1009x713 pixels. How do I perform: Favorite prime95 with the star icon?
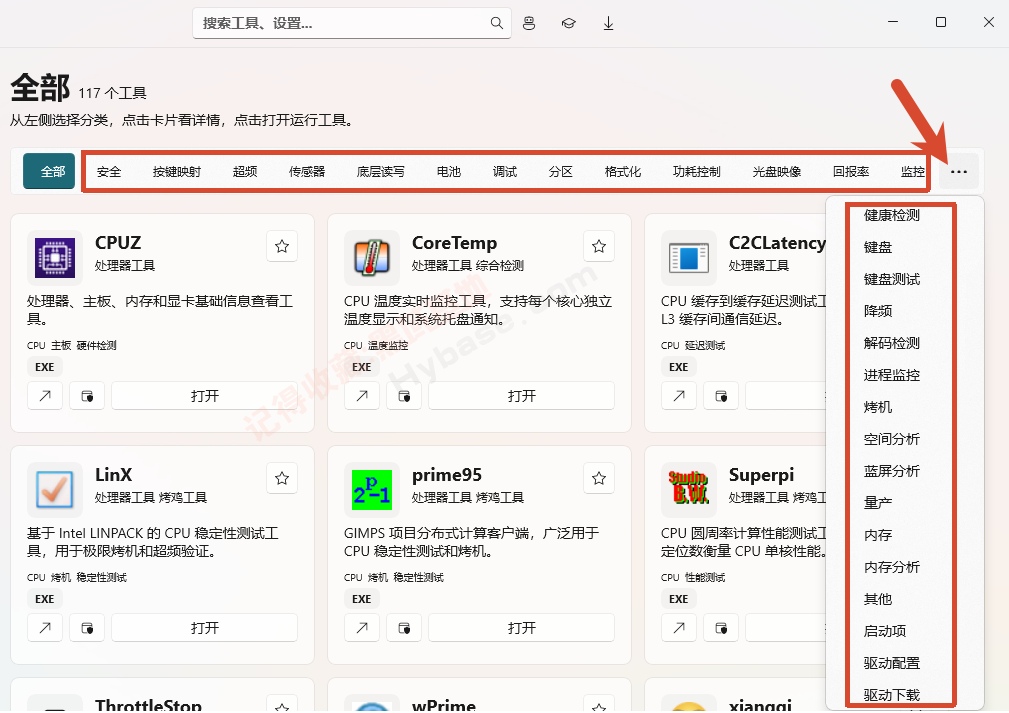599,478
